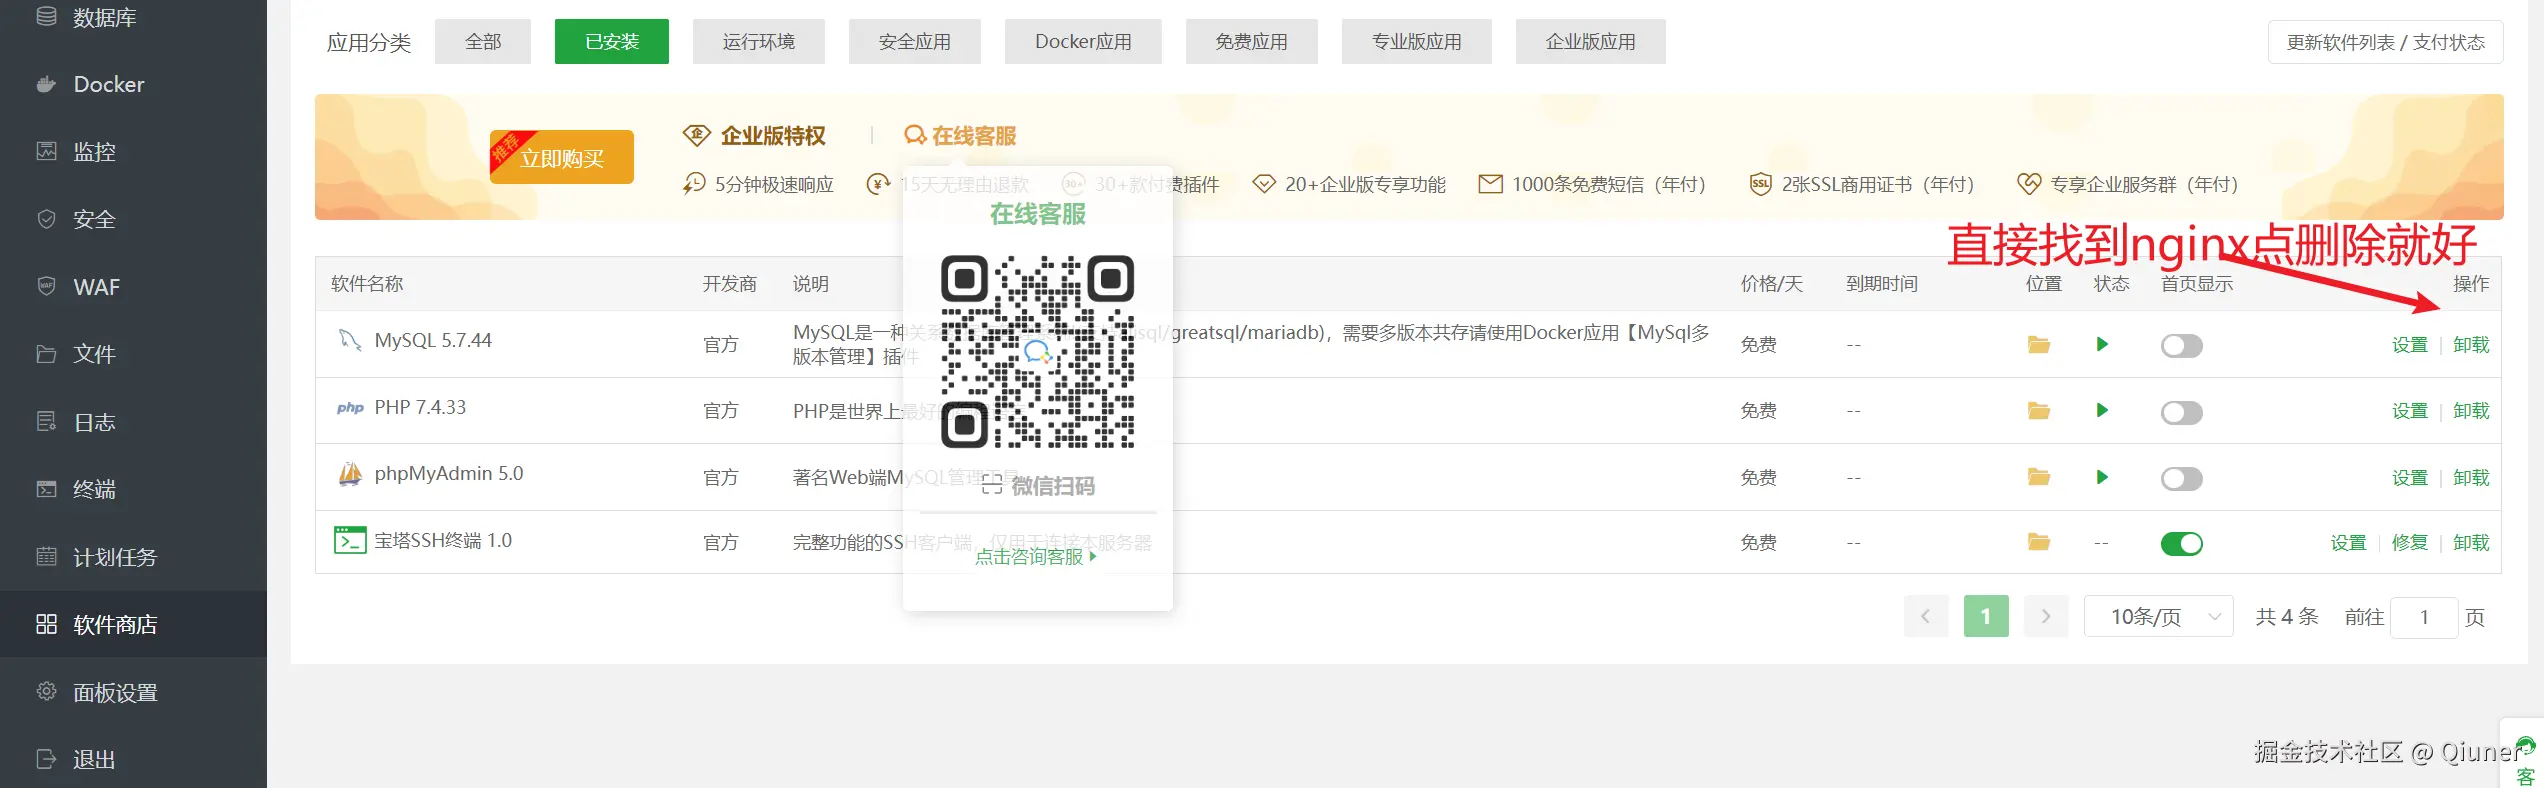Viewport: 2544px width, 788px height.
Task: Click the Docker whale sidebar icon
Action: pyautogui.click(x=46, y=84)
